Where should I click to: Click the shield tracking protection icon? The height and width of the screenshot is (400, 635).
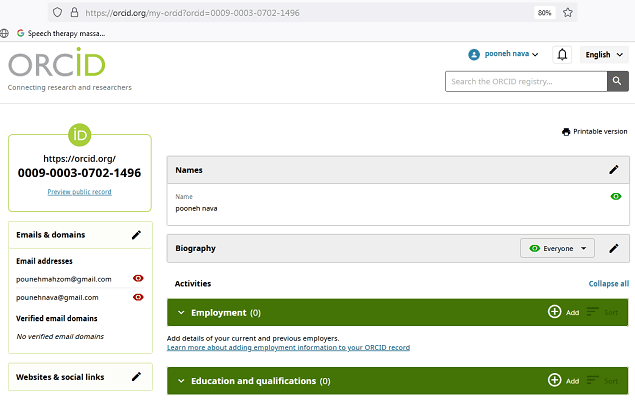coord(58,13)
